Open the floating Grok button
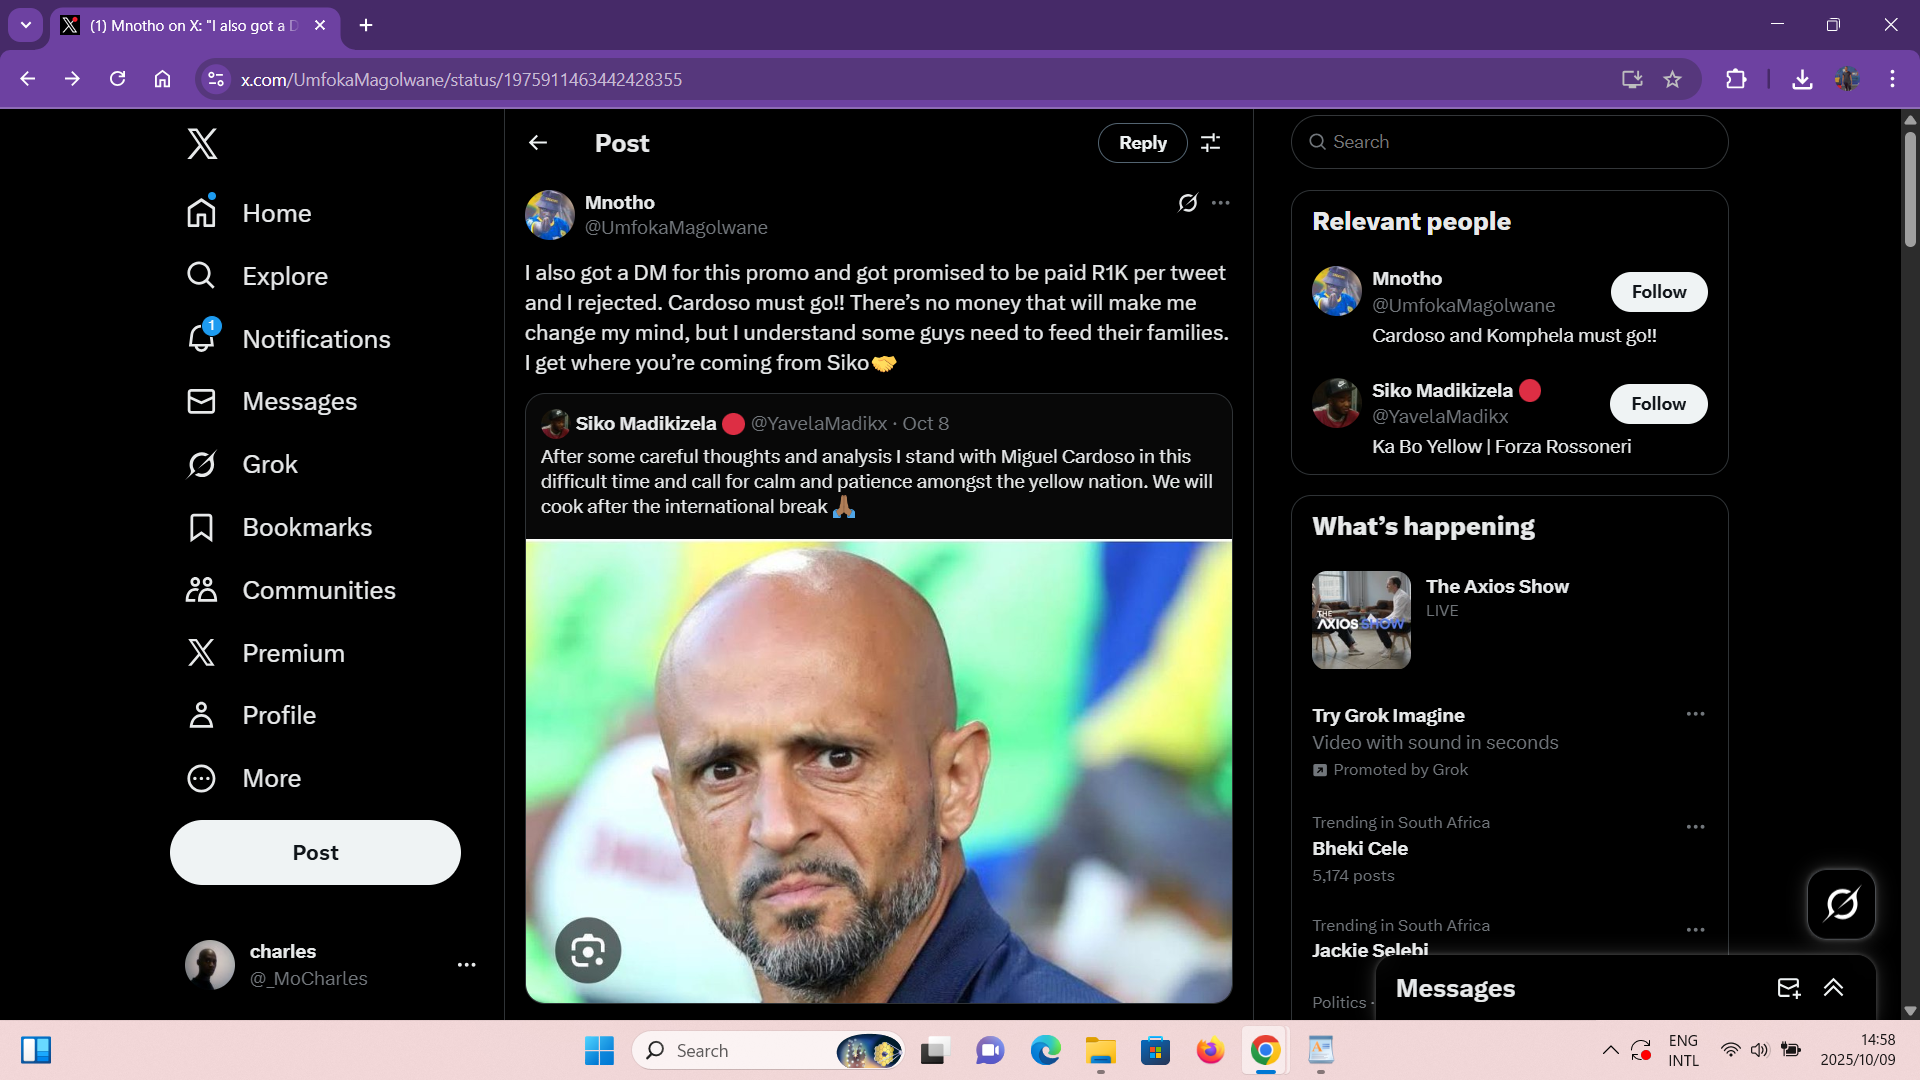The height and width of the screenshot is (1080, 1920). click(1841, 904)
